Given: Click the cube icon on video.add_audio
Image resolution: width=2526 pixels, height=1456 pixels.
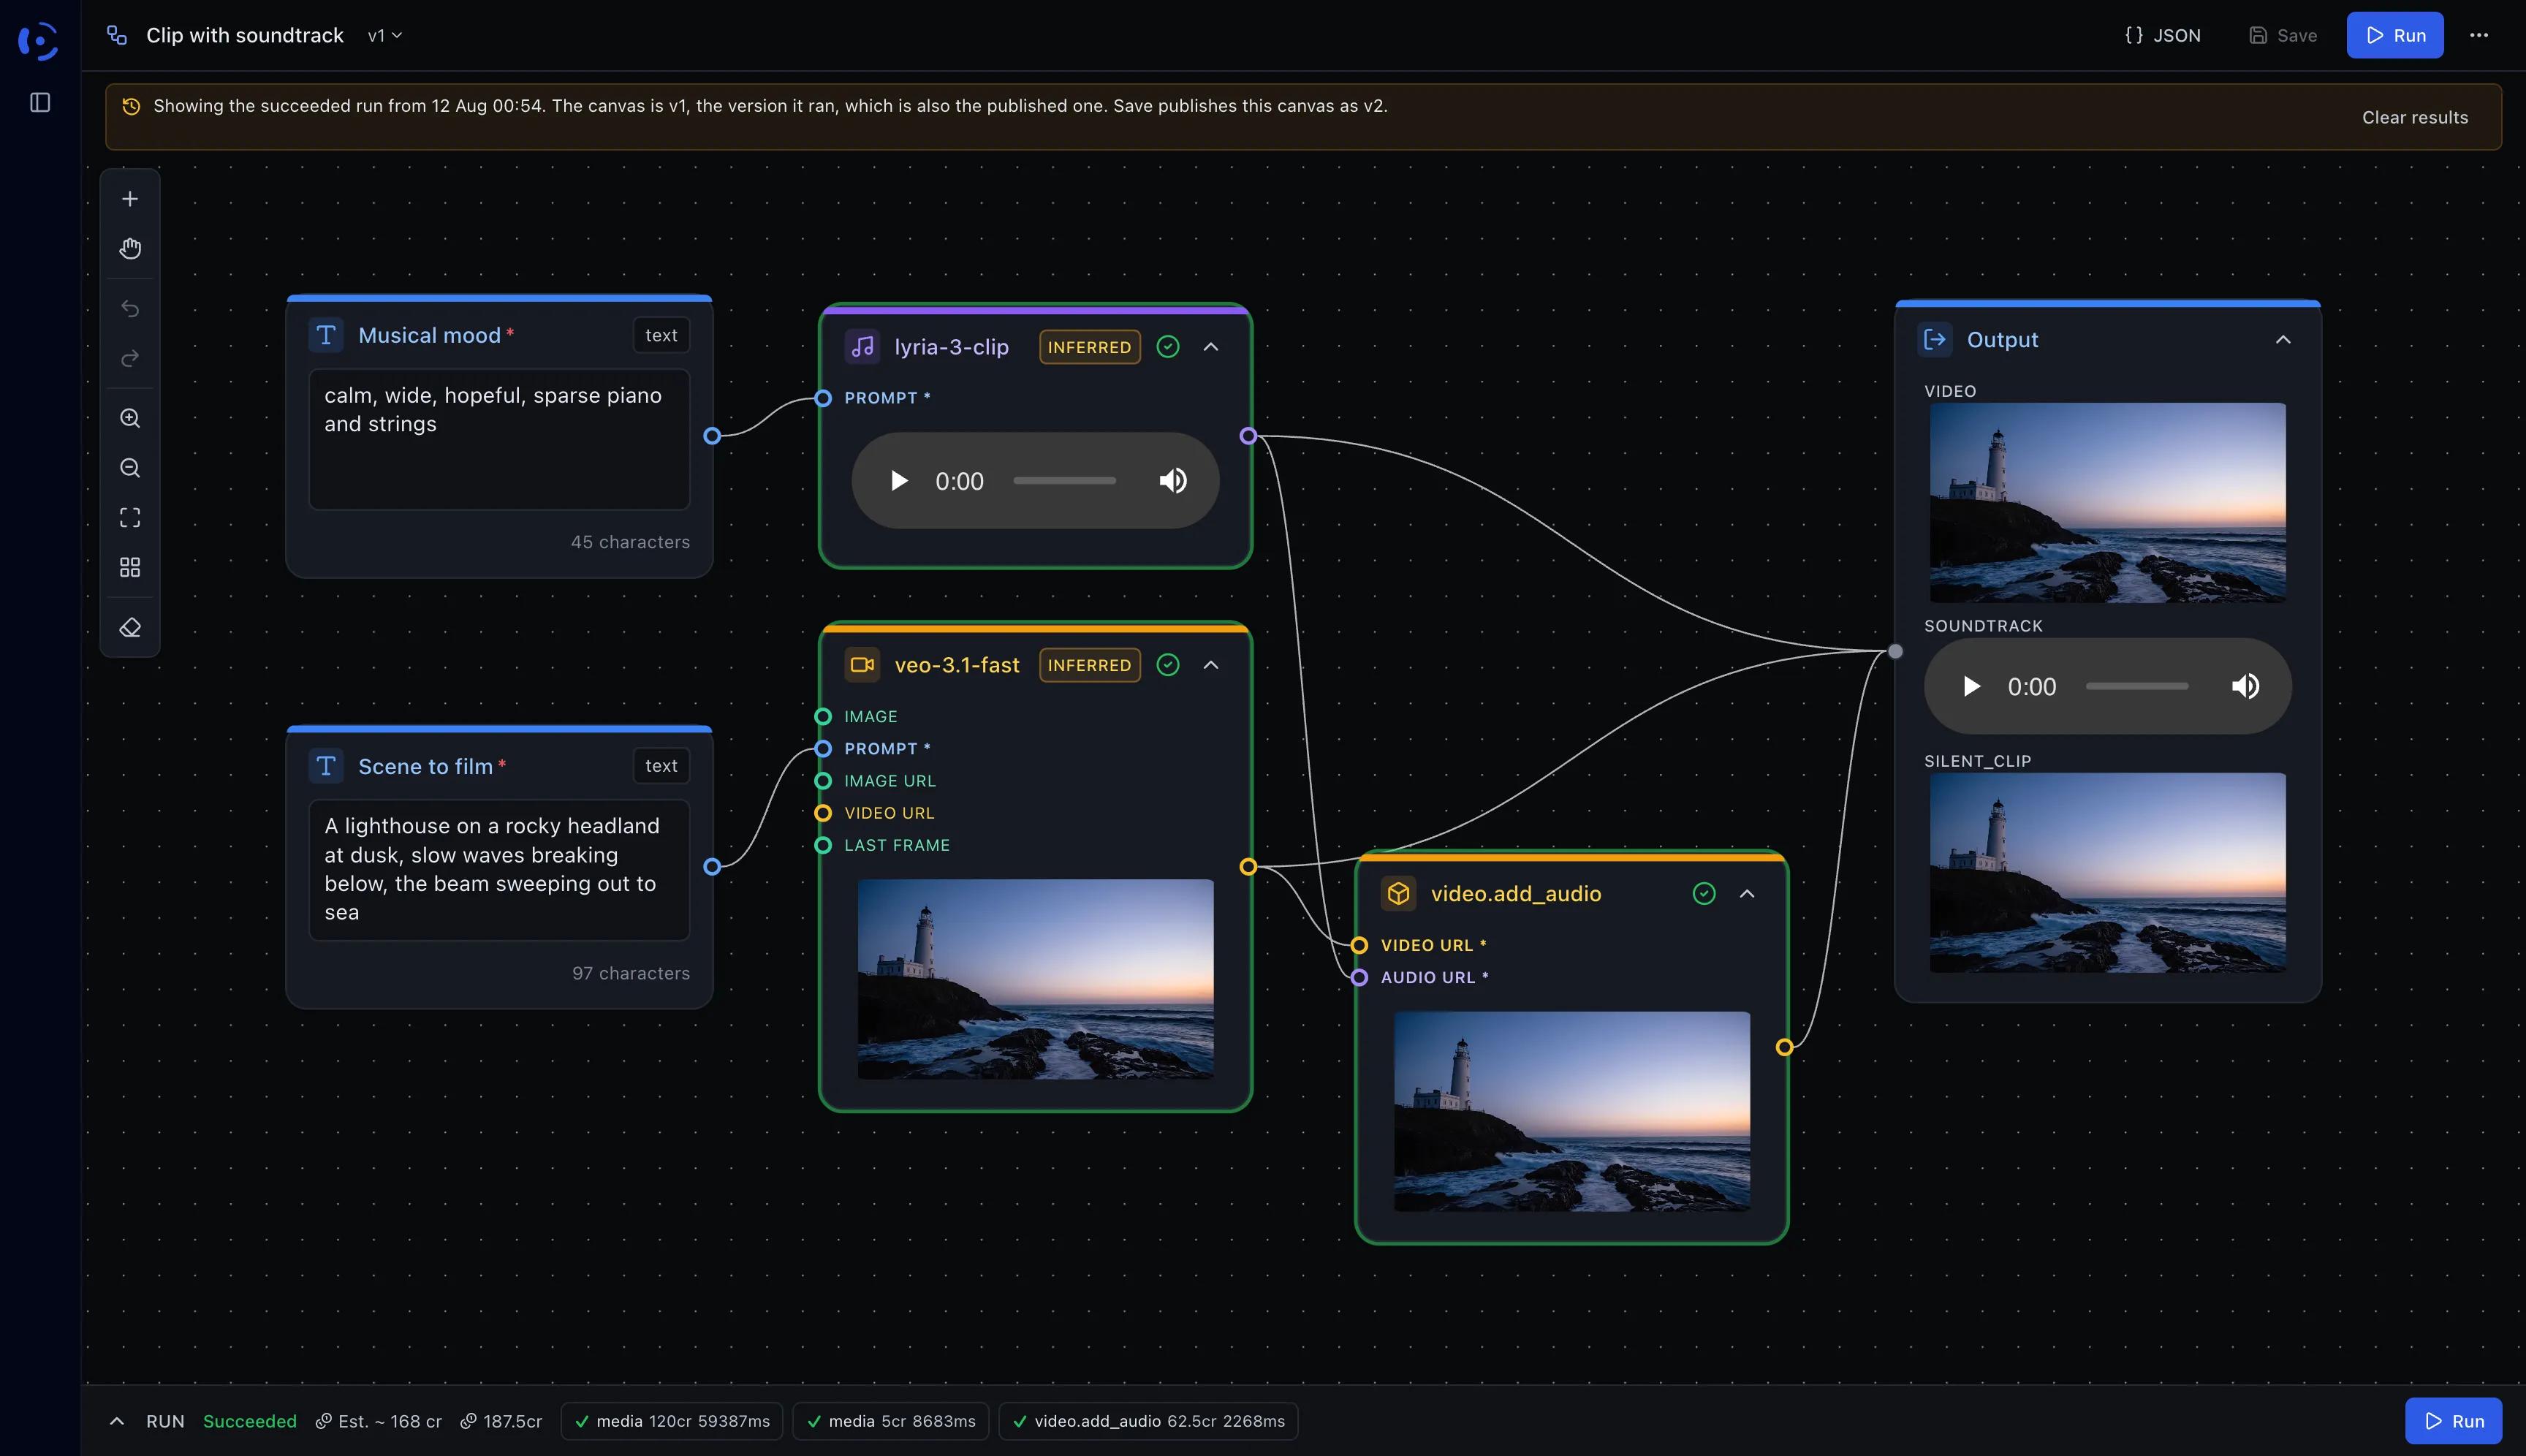Looking at the screenshot, I should (1398, 893).
